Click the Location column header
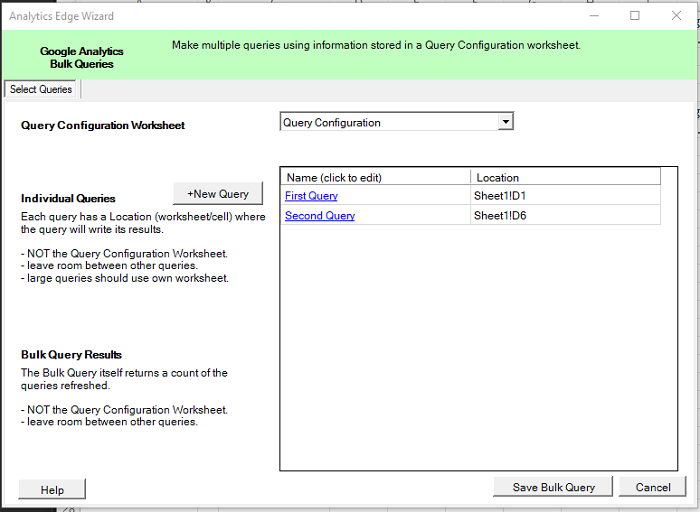 pos(565,177)
